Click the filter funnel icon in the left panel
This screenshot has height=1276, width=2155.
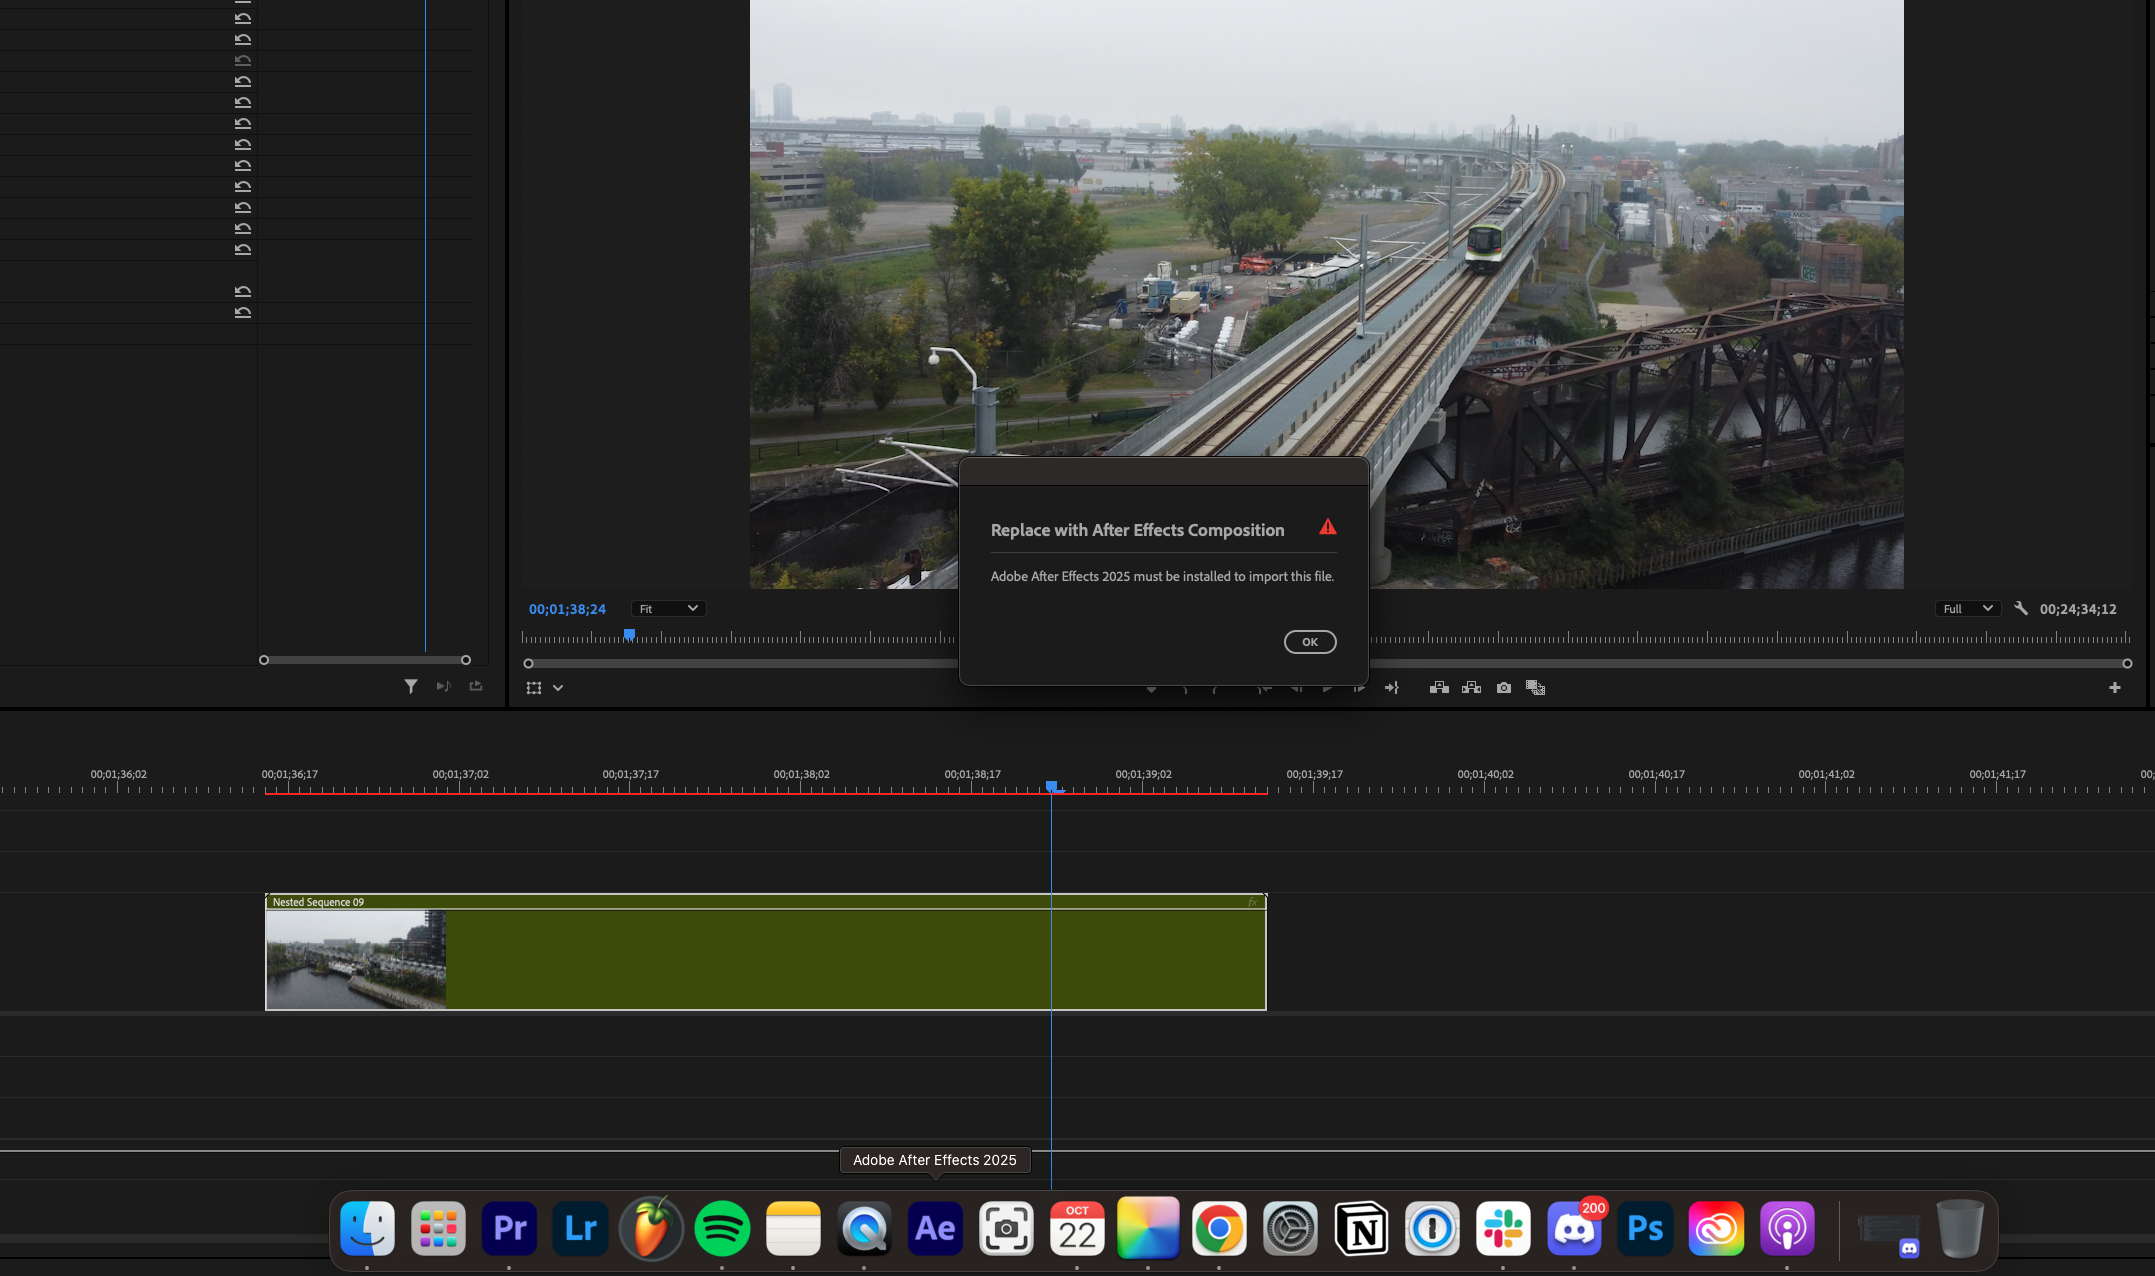point(411,687)
